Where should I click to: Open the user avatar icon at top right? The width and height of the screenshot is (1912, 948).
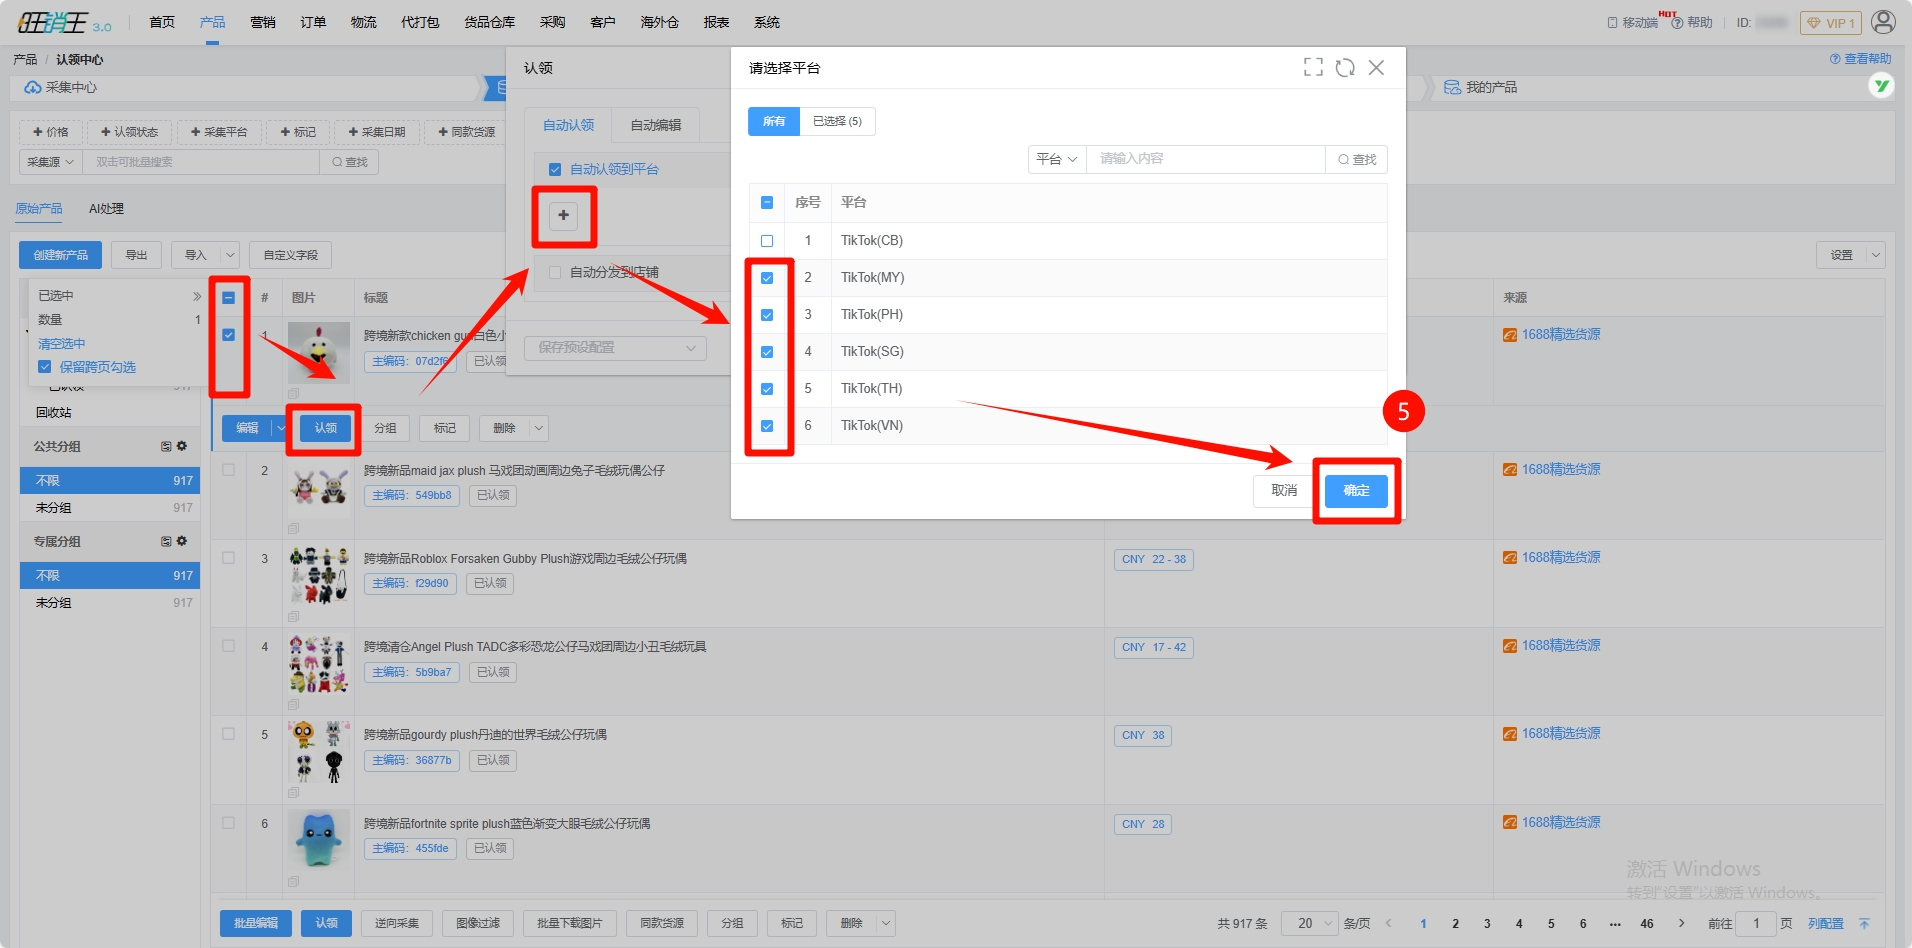(x=1883, y=22)
